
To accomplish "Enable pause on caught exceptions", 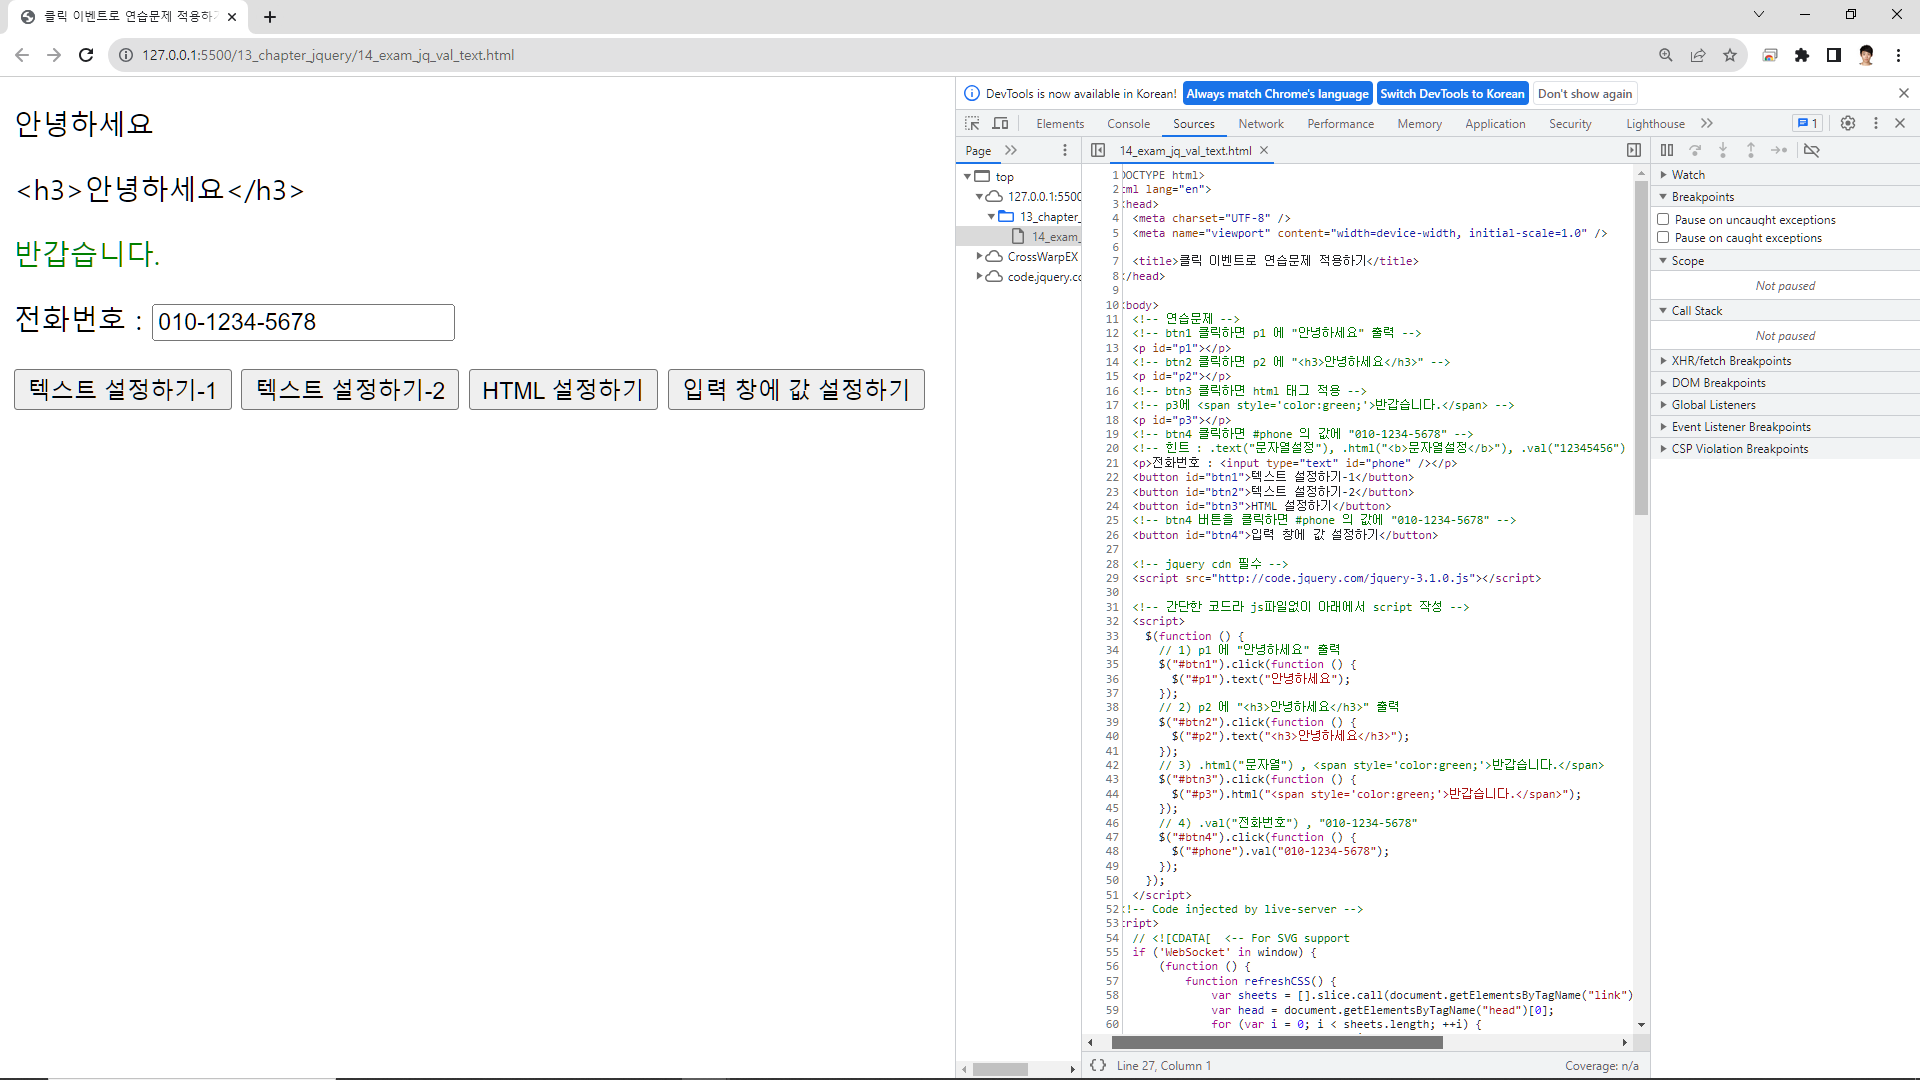I will tap(1663, 237).
